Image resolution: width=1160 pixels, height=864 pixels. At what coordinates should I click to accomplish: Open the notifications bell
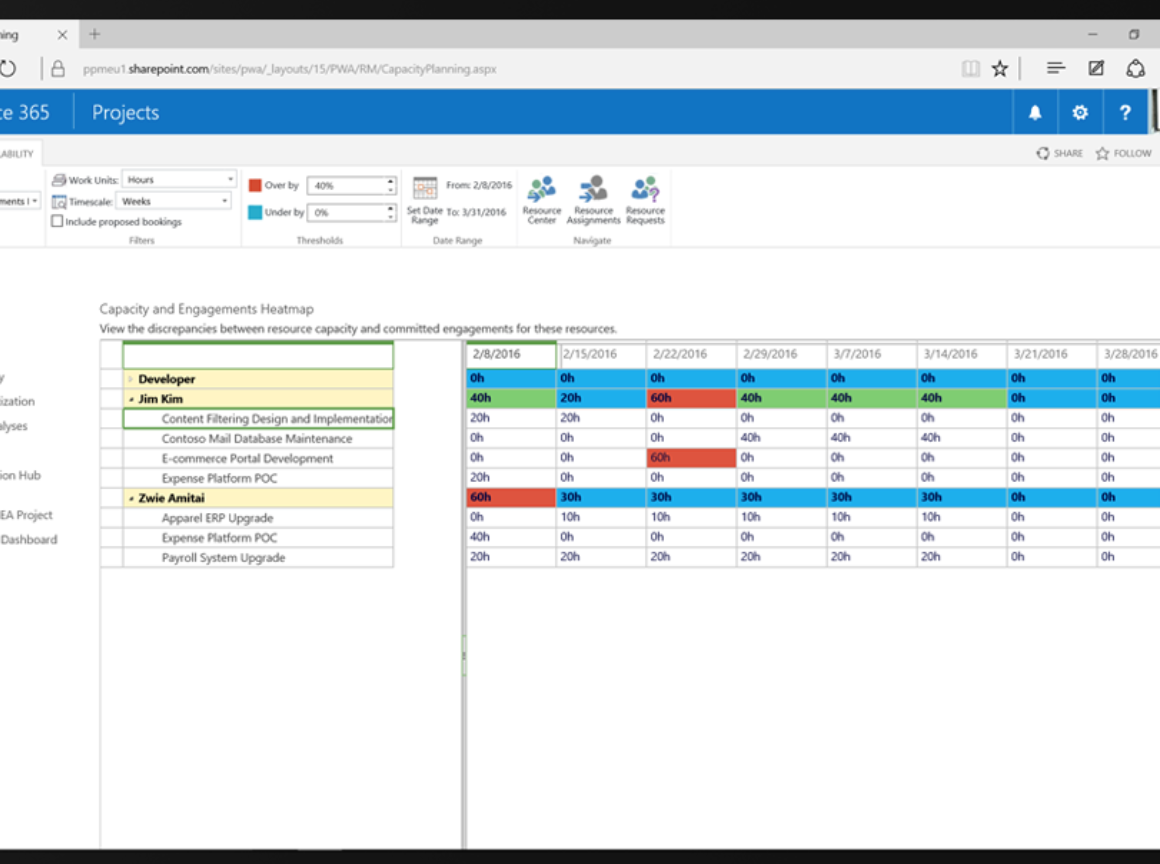coord(1035,112)
